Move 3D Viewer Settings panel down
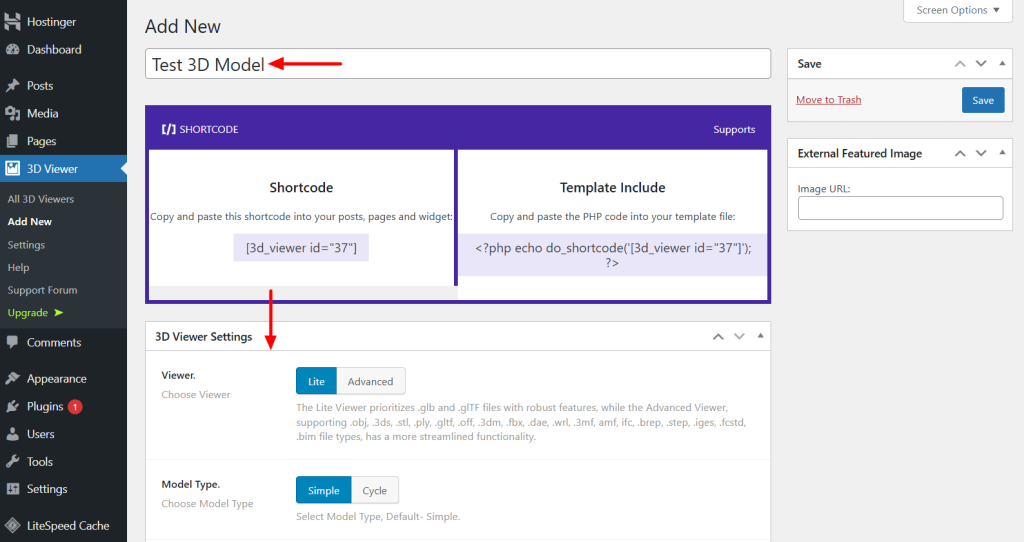 (x=739, y=336)
